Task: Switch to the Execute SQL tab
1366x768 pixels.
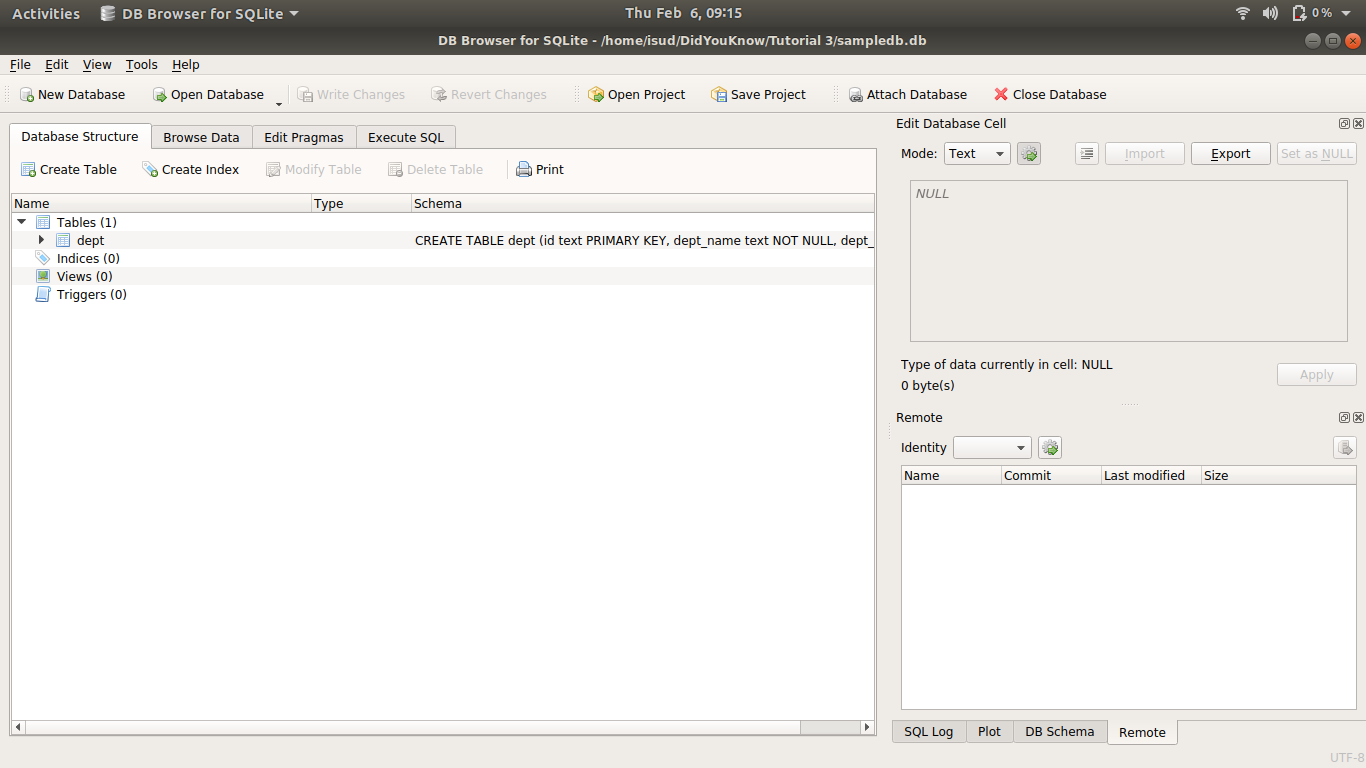Action: pyautogui.click(x=406, y=137)
